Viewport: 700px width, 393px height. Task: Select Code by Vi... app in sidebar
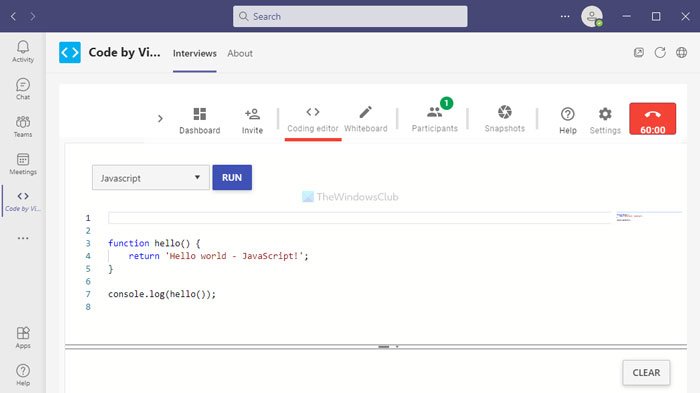pyautogui.click(x=23, y=201)
